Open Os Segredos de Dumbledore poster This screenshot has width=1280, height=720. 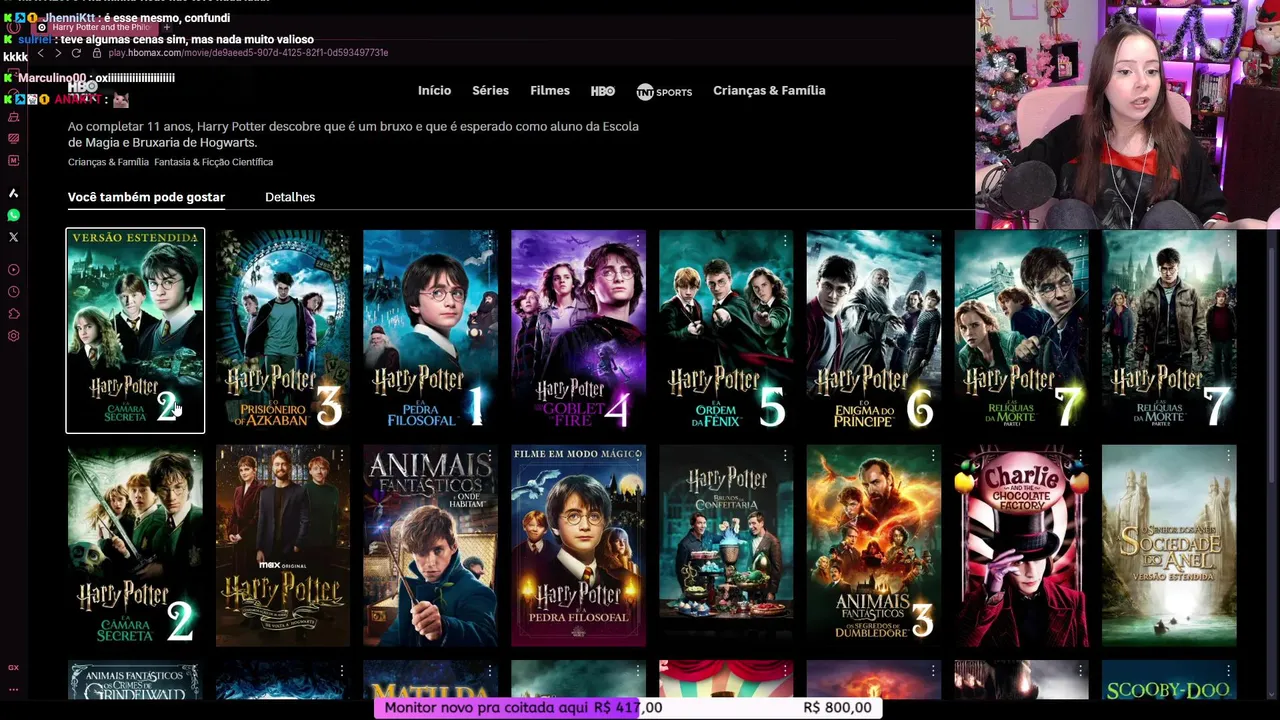[874, 546]
